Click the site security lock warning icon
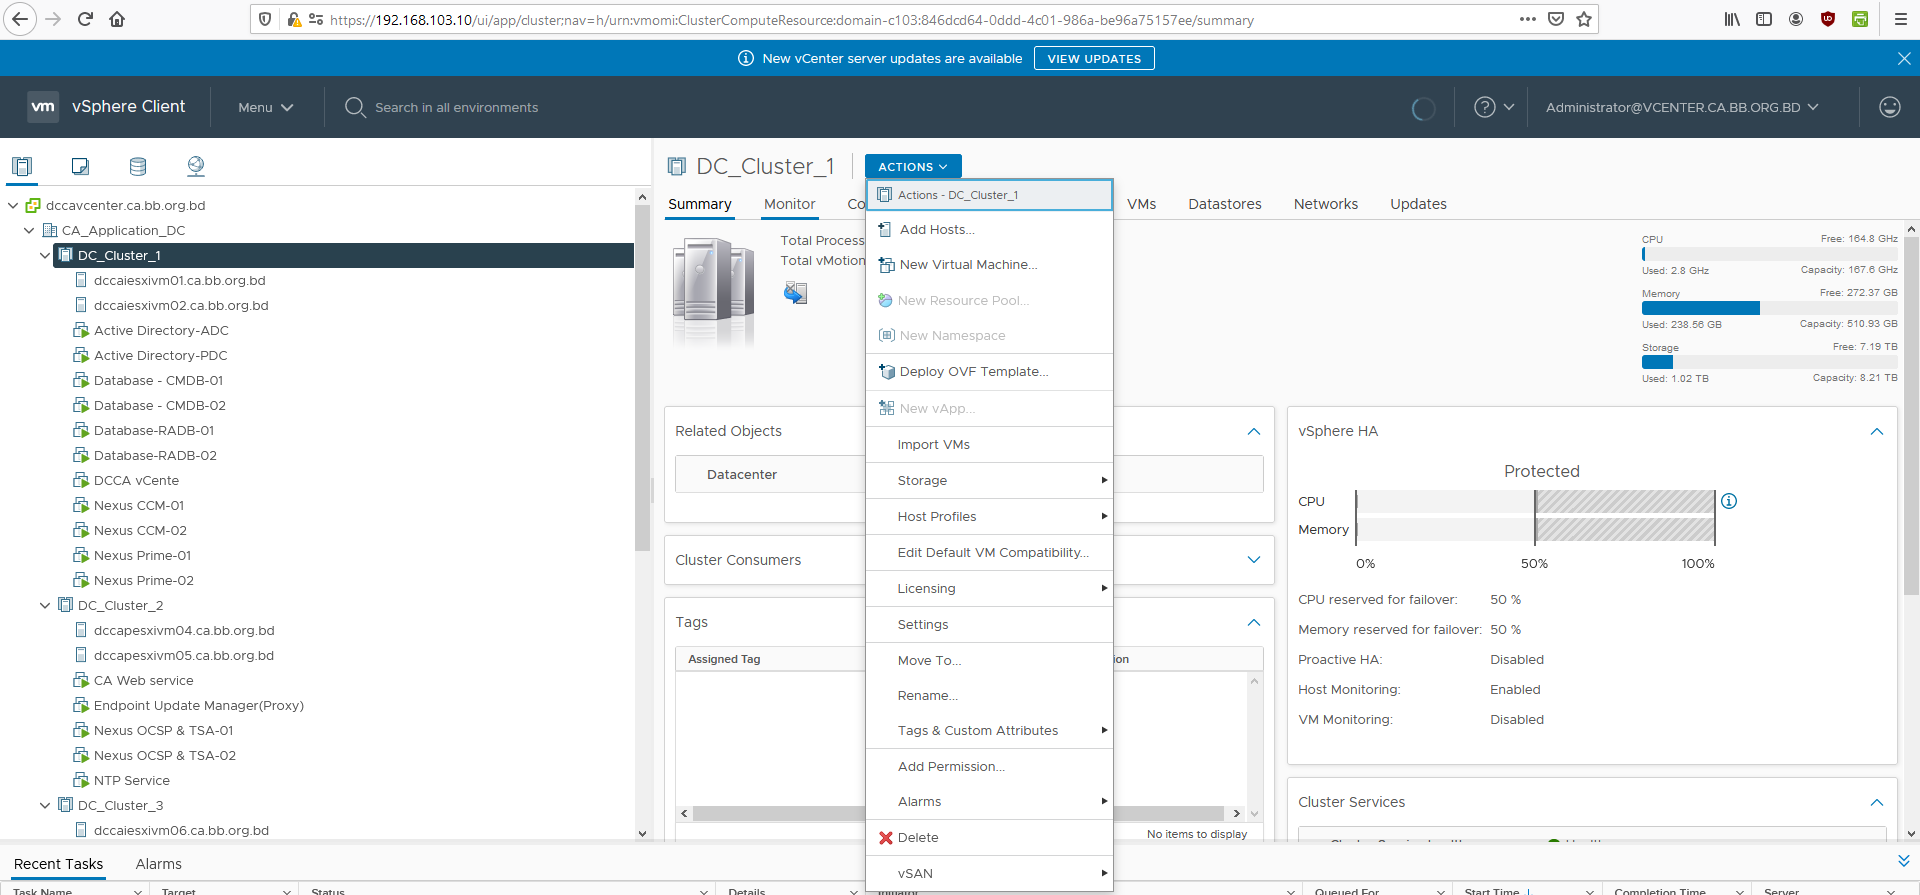Screen dimensions: 1920x895 point(293,20)
